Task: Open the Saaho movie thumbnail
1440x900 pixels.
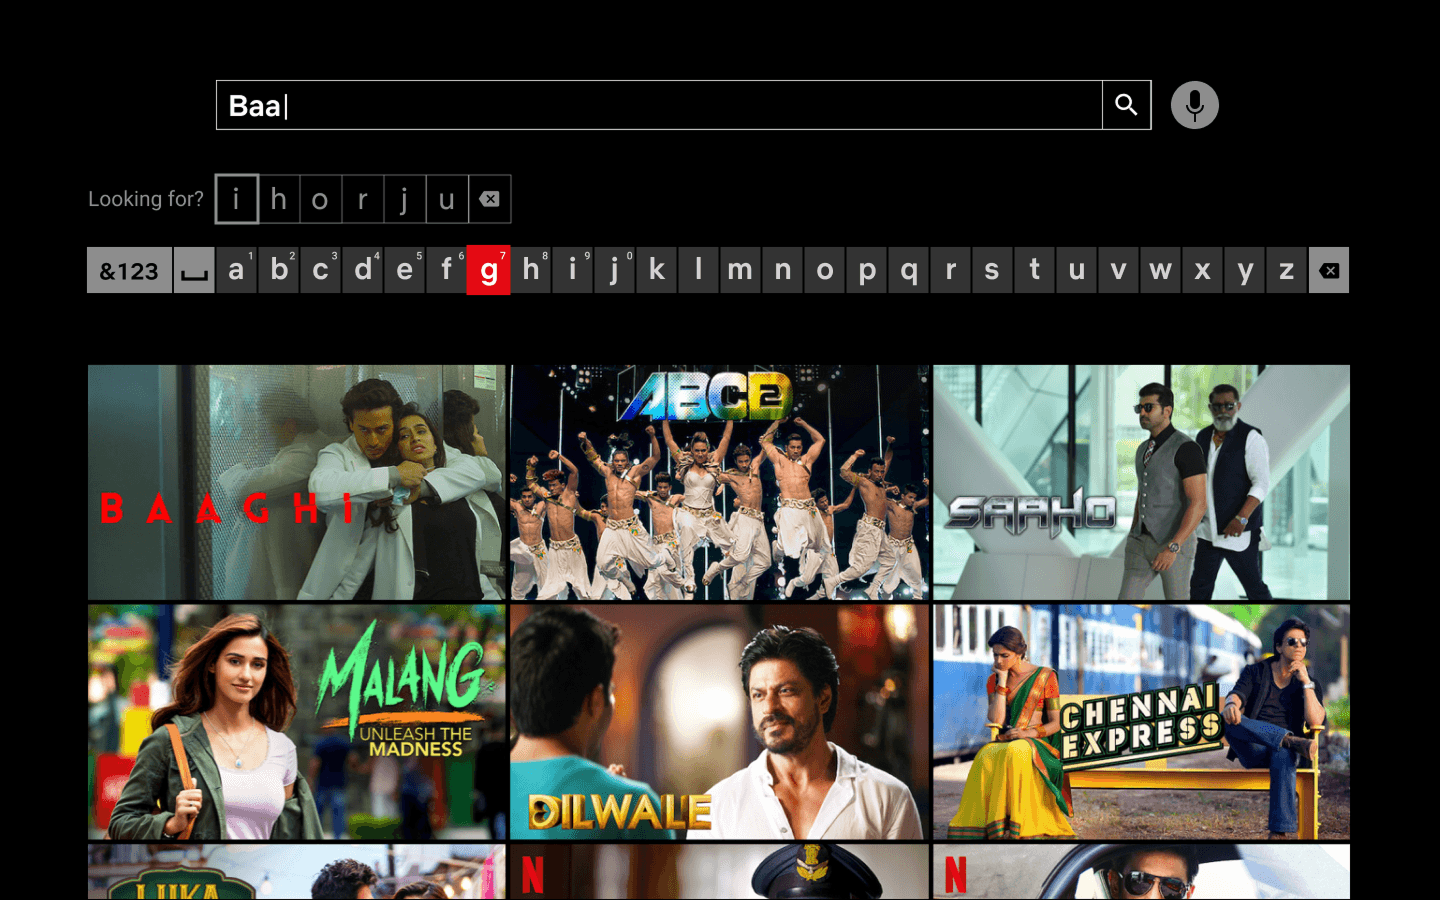Action: coord(1142,482)
